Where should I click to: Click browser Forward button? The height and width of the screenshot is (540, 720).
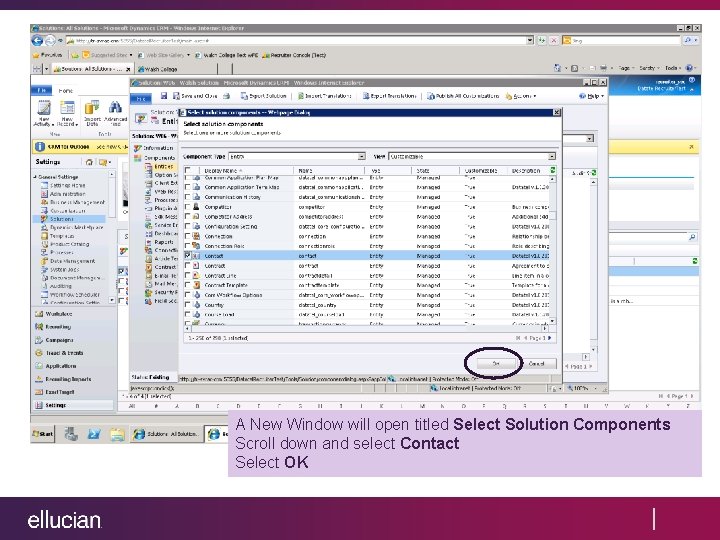coord(50,41)
